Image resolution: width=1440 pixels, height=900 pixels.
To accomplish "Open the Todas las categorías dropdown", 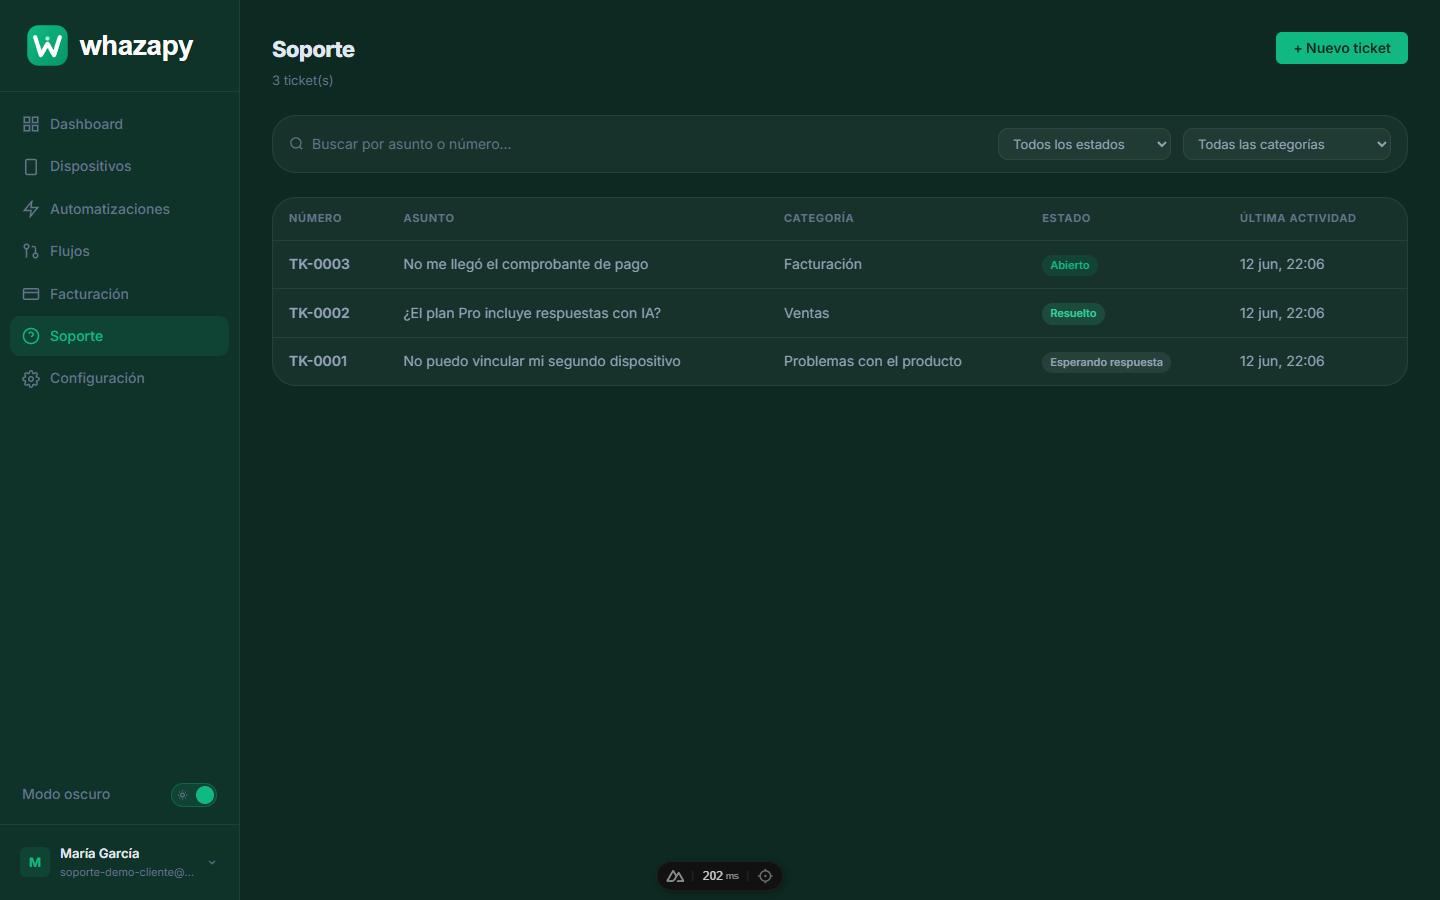I will pos(1287,144).
